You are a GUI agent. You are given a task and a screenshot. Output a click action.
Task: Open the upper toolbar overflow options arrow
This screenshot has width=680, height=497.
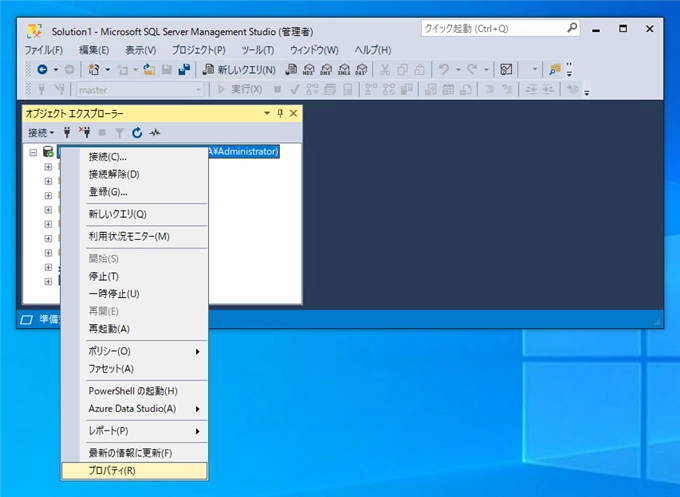569,69
